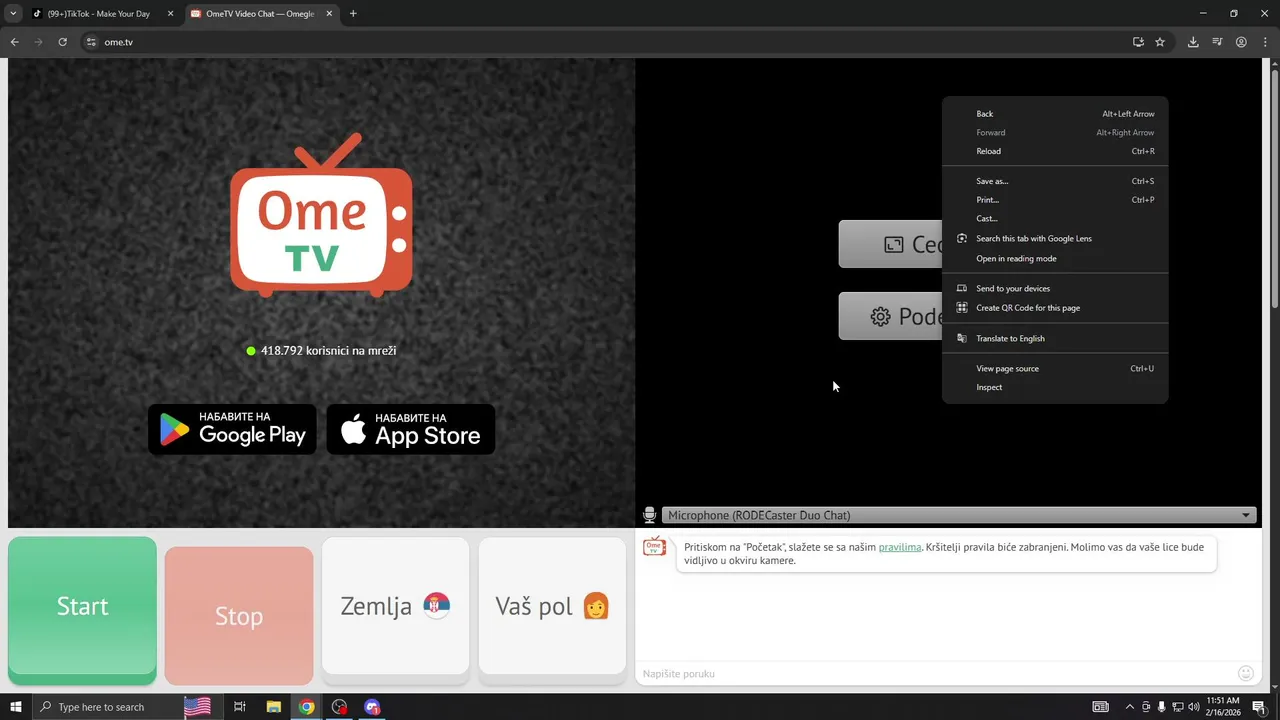Click the US flag icon in taskbar
The image size is (1280, 720).
[x=197, y=707]
